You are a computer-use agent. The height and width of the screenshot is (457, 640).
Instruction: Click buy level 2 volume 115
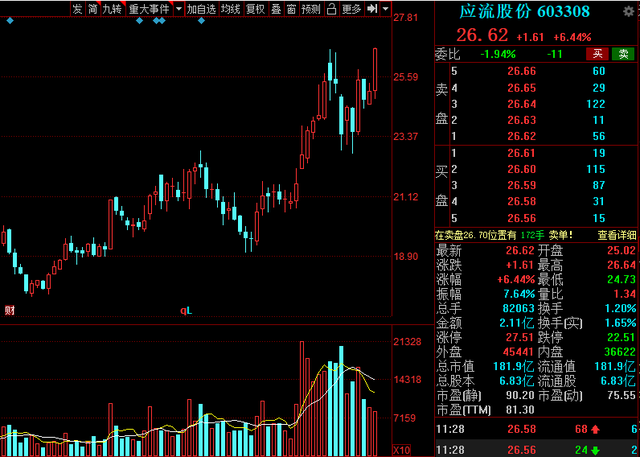[x=596, y=169]
